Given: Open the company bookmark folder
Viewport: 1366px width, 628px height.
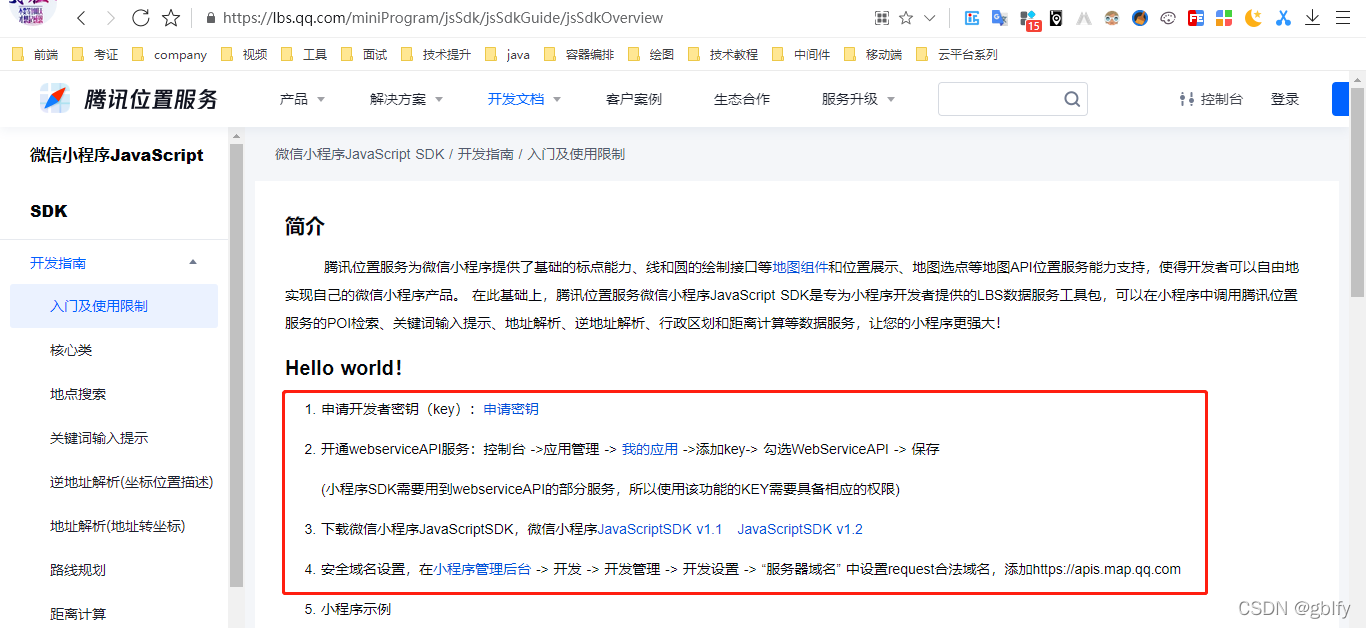Looking at the screenshot, I should 169,54.
